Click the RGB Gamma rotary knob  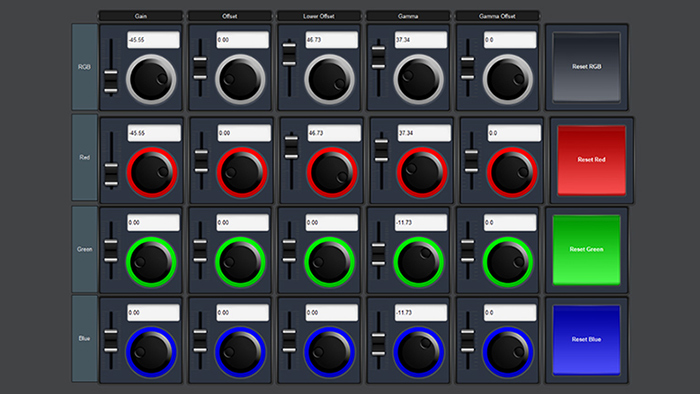[x=418, y=79]
